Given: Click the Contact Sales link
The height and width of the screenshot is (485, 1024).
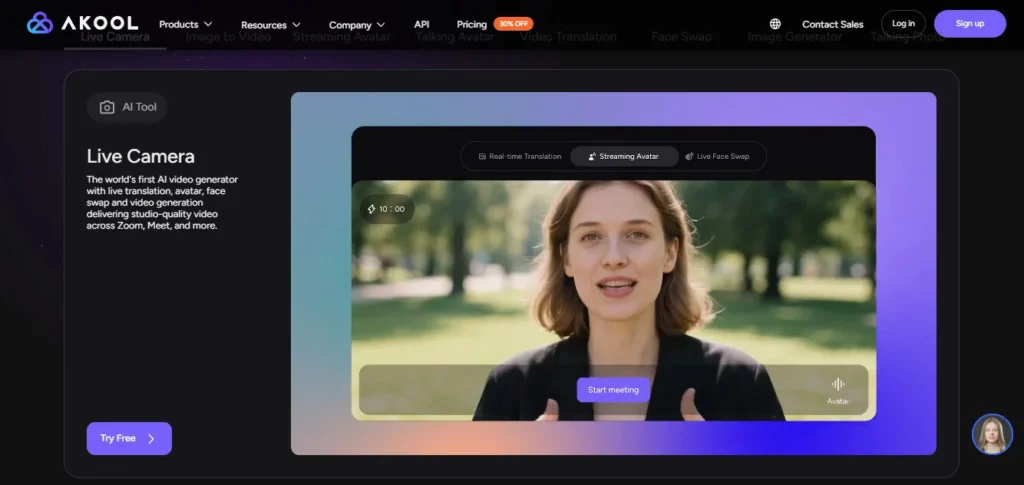Looking at the screenshot, I should tap(832, 24).
